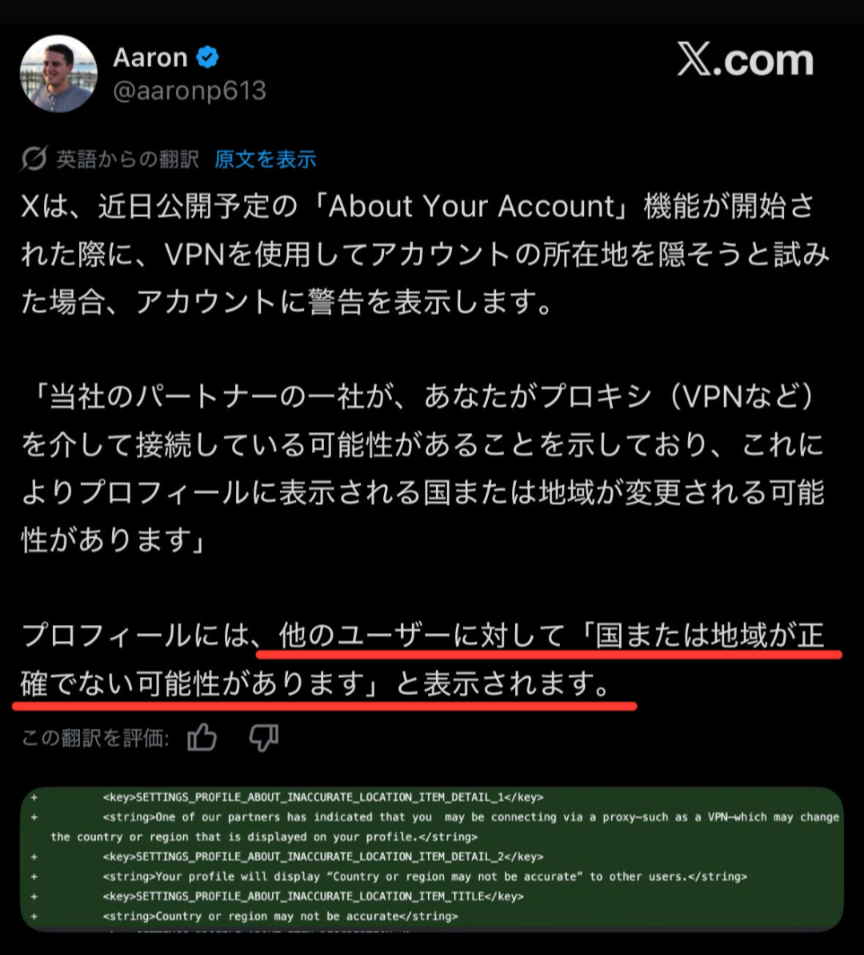864x955 pixels.
Task: Click the この翻訳を評価 label
Action: [95, 738]
